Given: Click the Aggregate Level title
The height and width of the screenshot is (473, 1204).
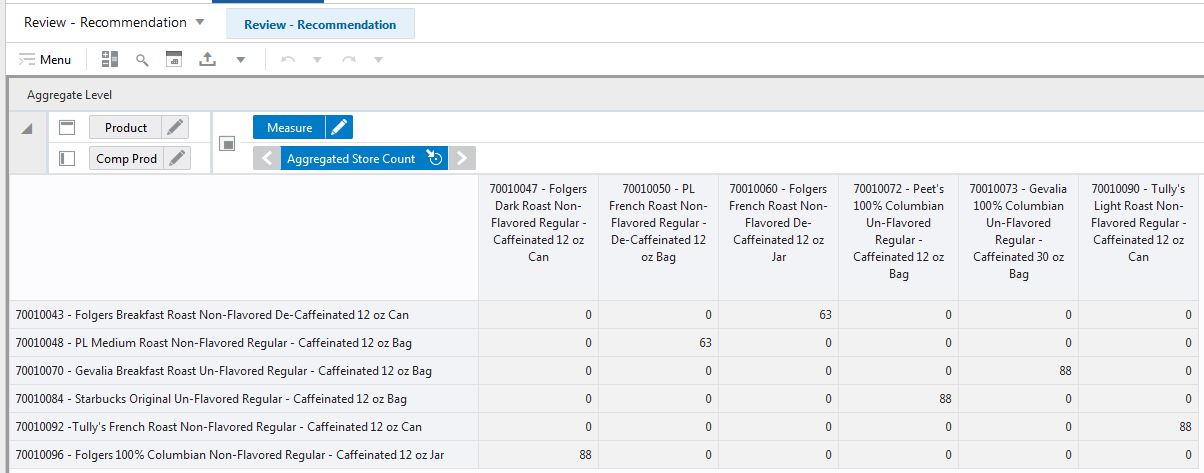Looking at the screenshot, I should pyautogui.click(x=69, y=94).
